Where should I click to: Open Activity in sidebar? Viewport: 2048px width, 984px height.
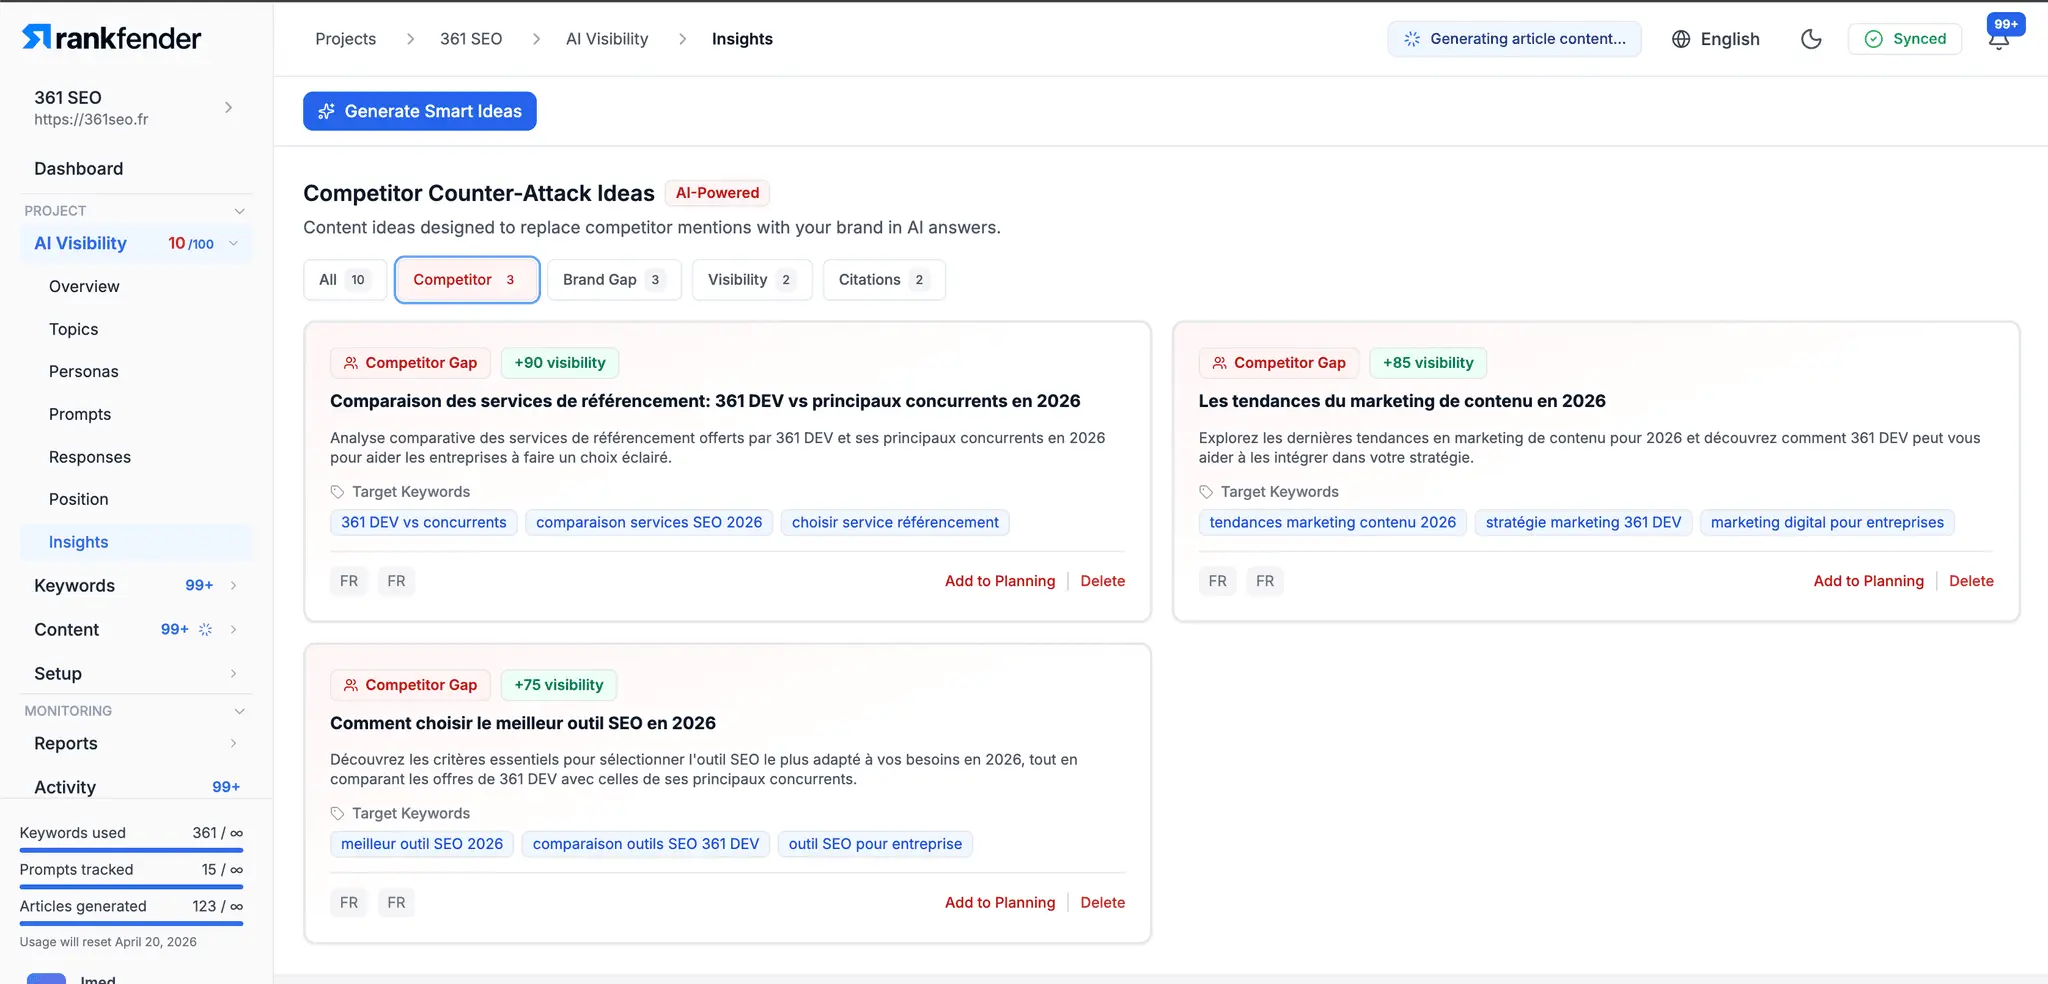(65, 787)
